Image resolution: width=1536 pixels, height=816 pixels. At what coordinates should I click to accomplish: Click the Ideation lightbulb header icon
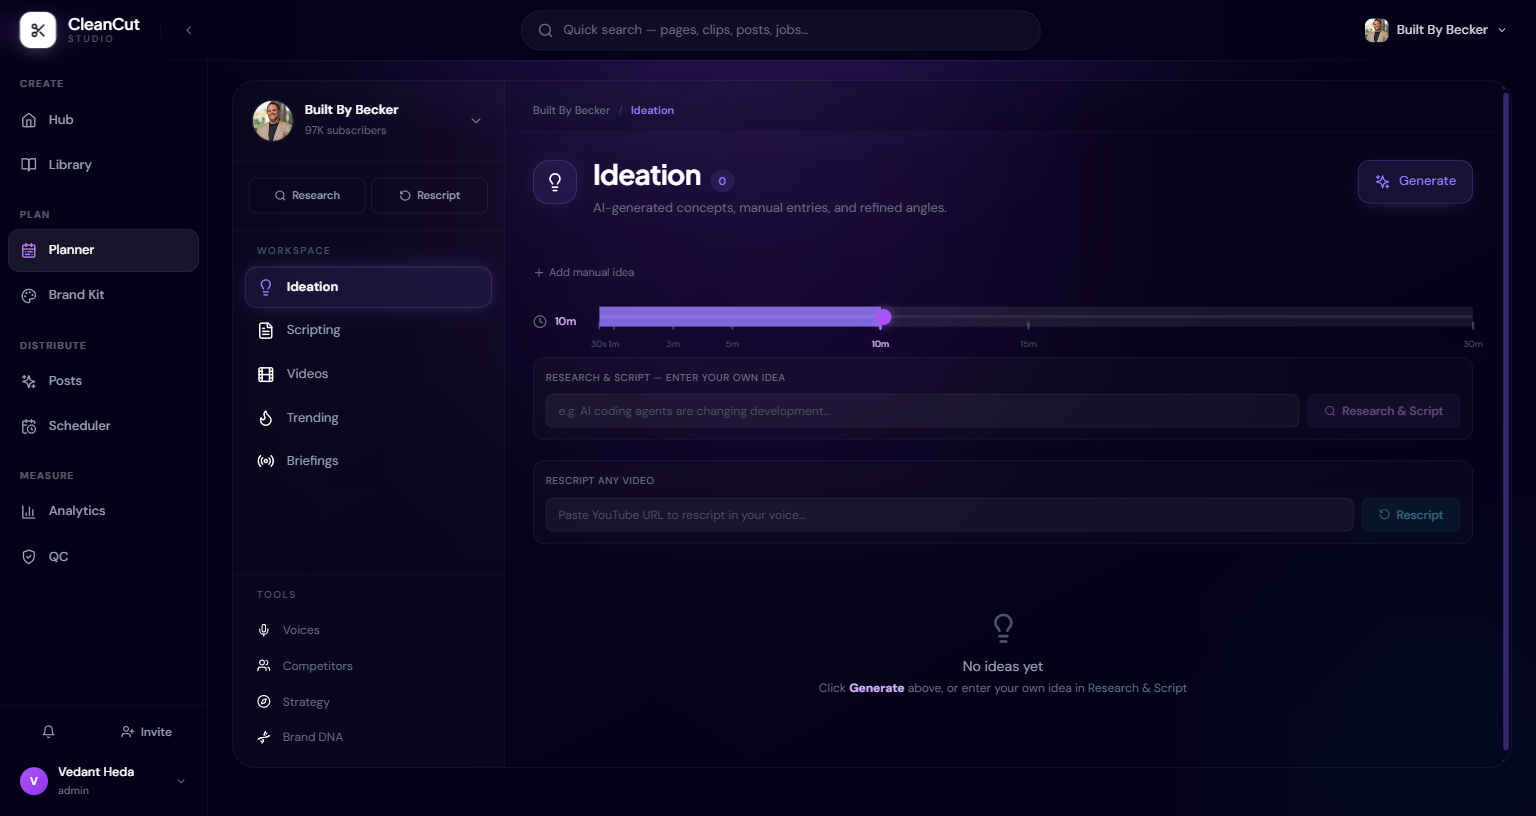tap(555, 182)
